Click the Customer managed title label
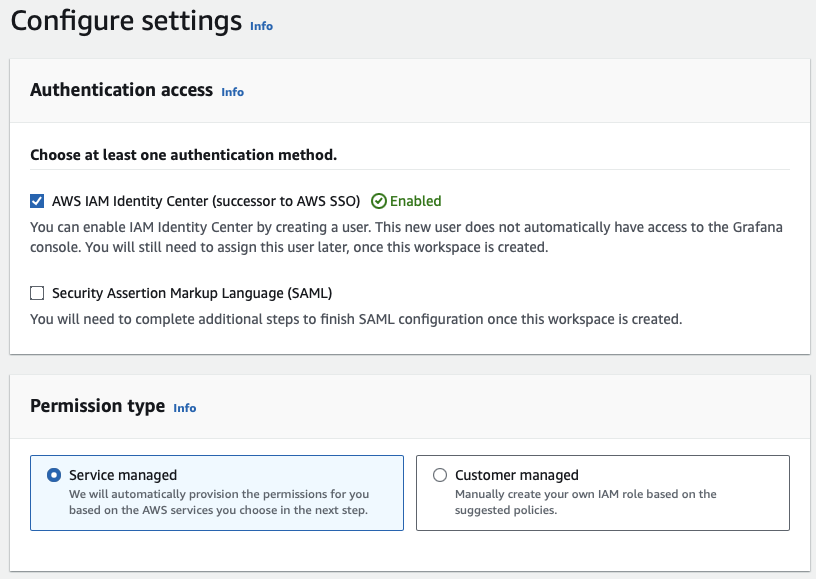 (516, 475)
